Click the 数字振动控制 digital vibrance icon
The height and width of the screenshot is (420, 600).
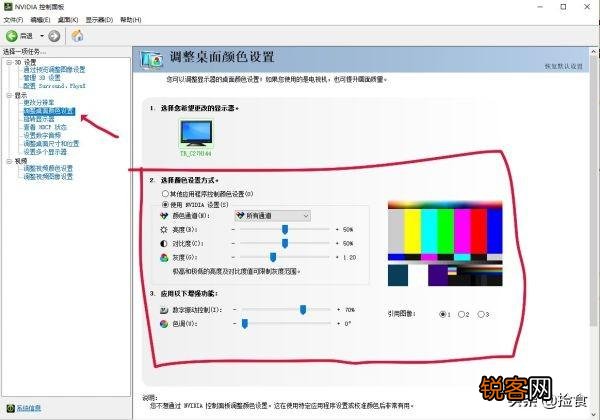[x=164, y=310]
